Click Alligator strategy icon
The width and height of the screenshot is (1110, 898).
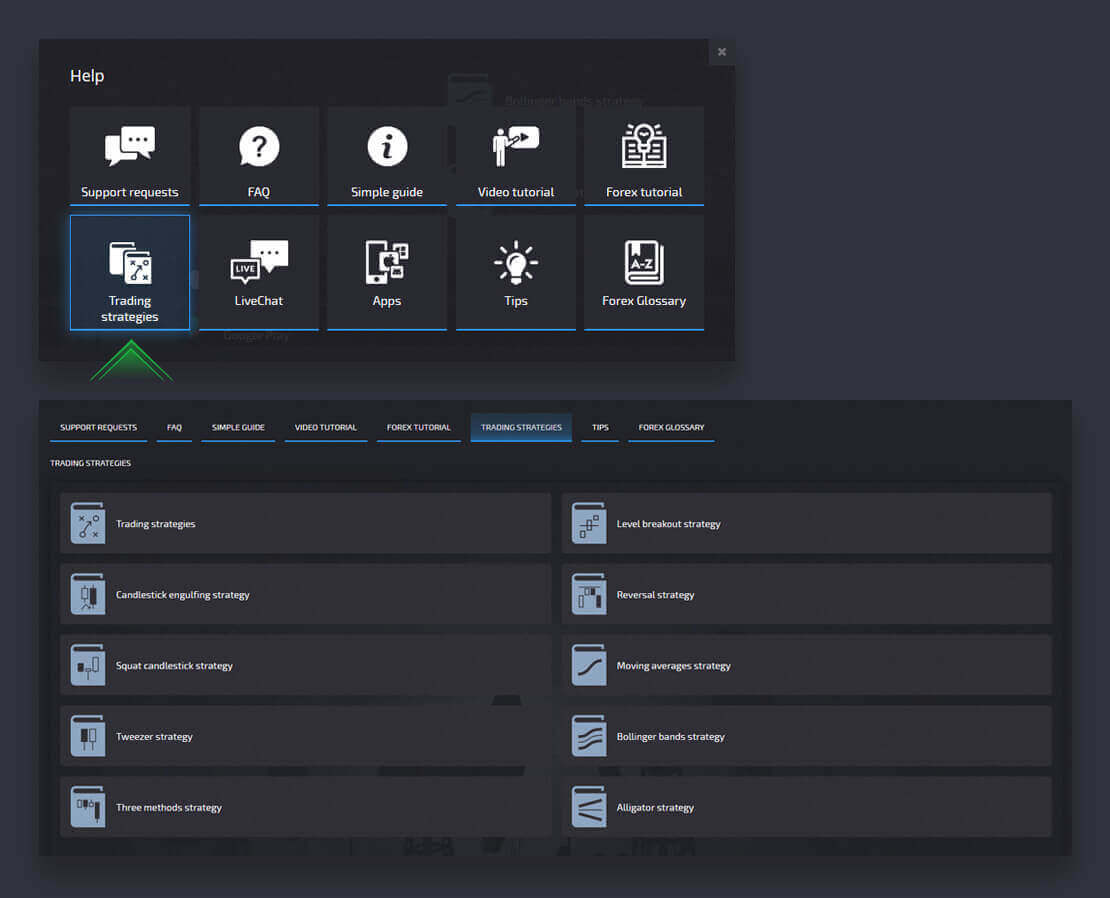click(589, 806)
